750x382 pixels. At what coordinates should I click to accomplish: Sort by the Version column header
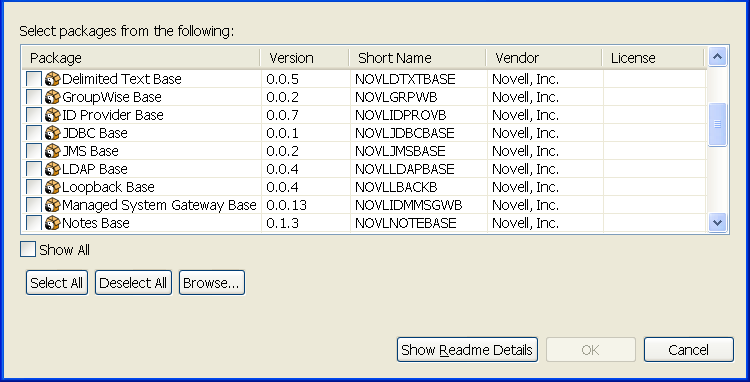[305, 58]
